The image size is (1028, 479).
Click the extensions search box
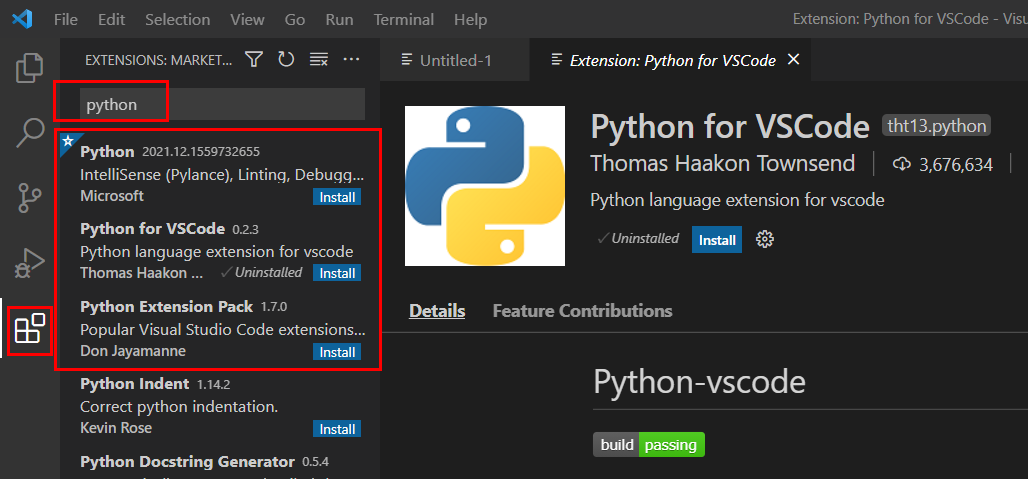click(x=222, y=104)
